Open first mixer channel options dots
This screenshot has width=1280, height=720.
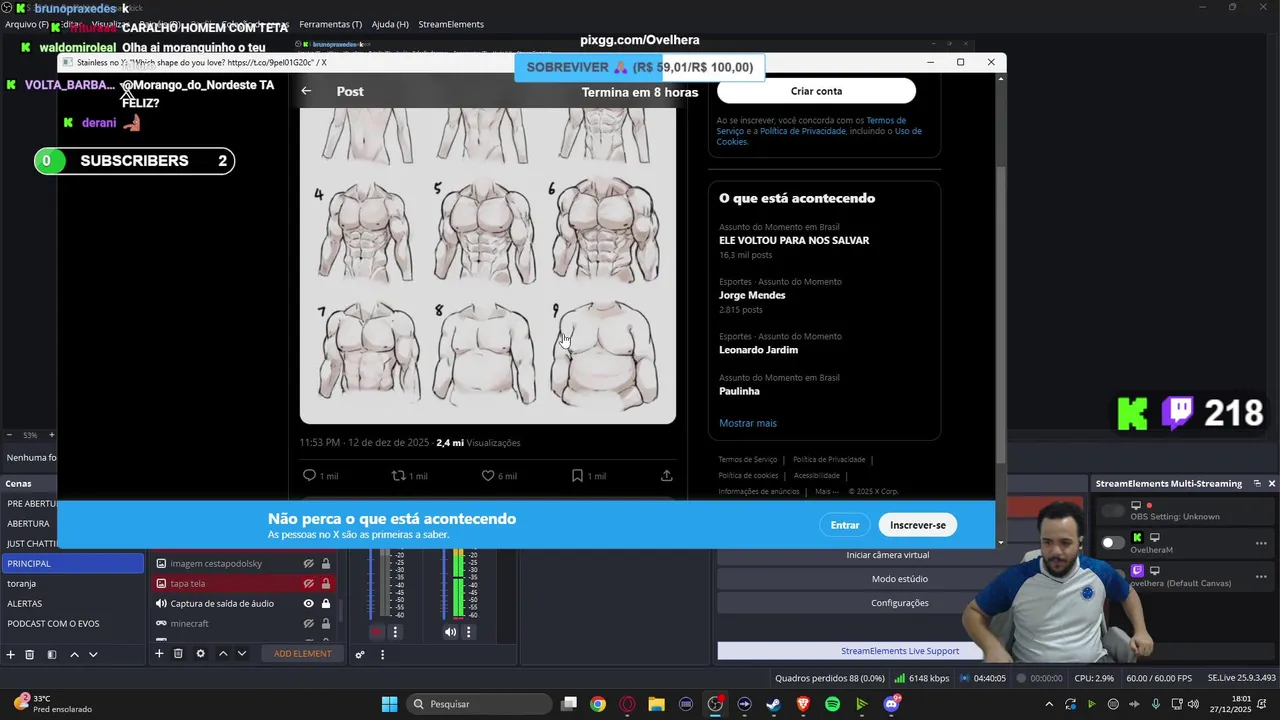[x=395, y=632]
